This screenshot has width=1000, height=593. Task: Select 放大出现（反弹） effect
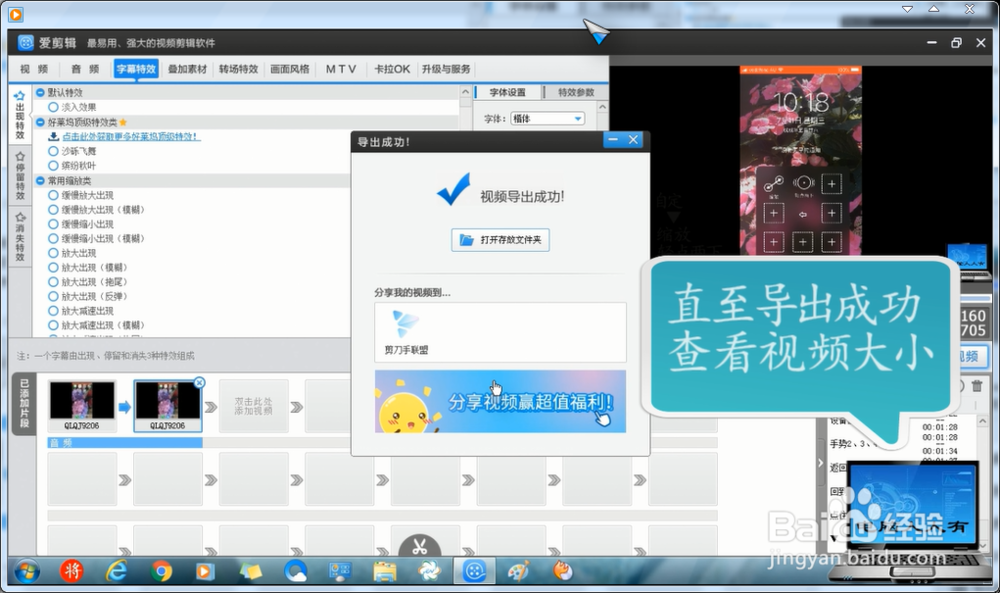tap(54, 296)
